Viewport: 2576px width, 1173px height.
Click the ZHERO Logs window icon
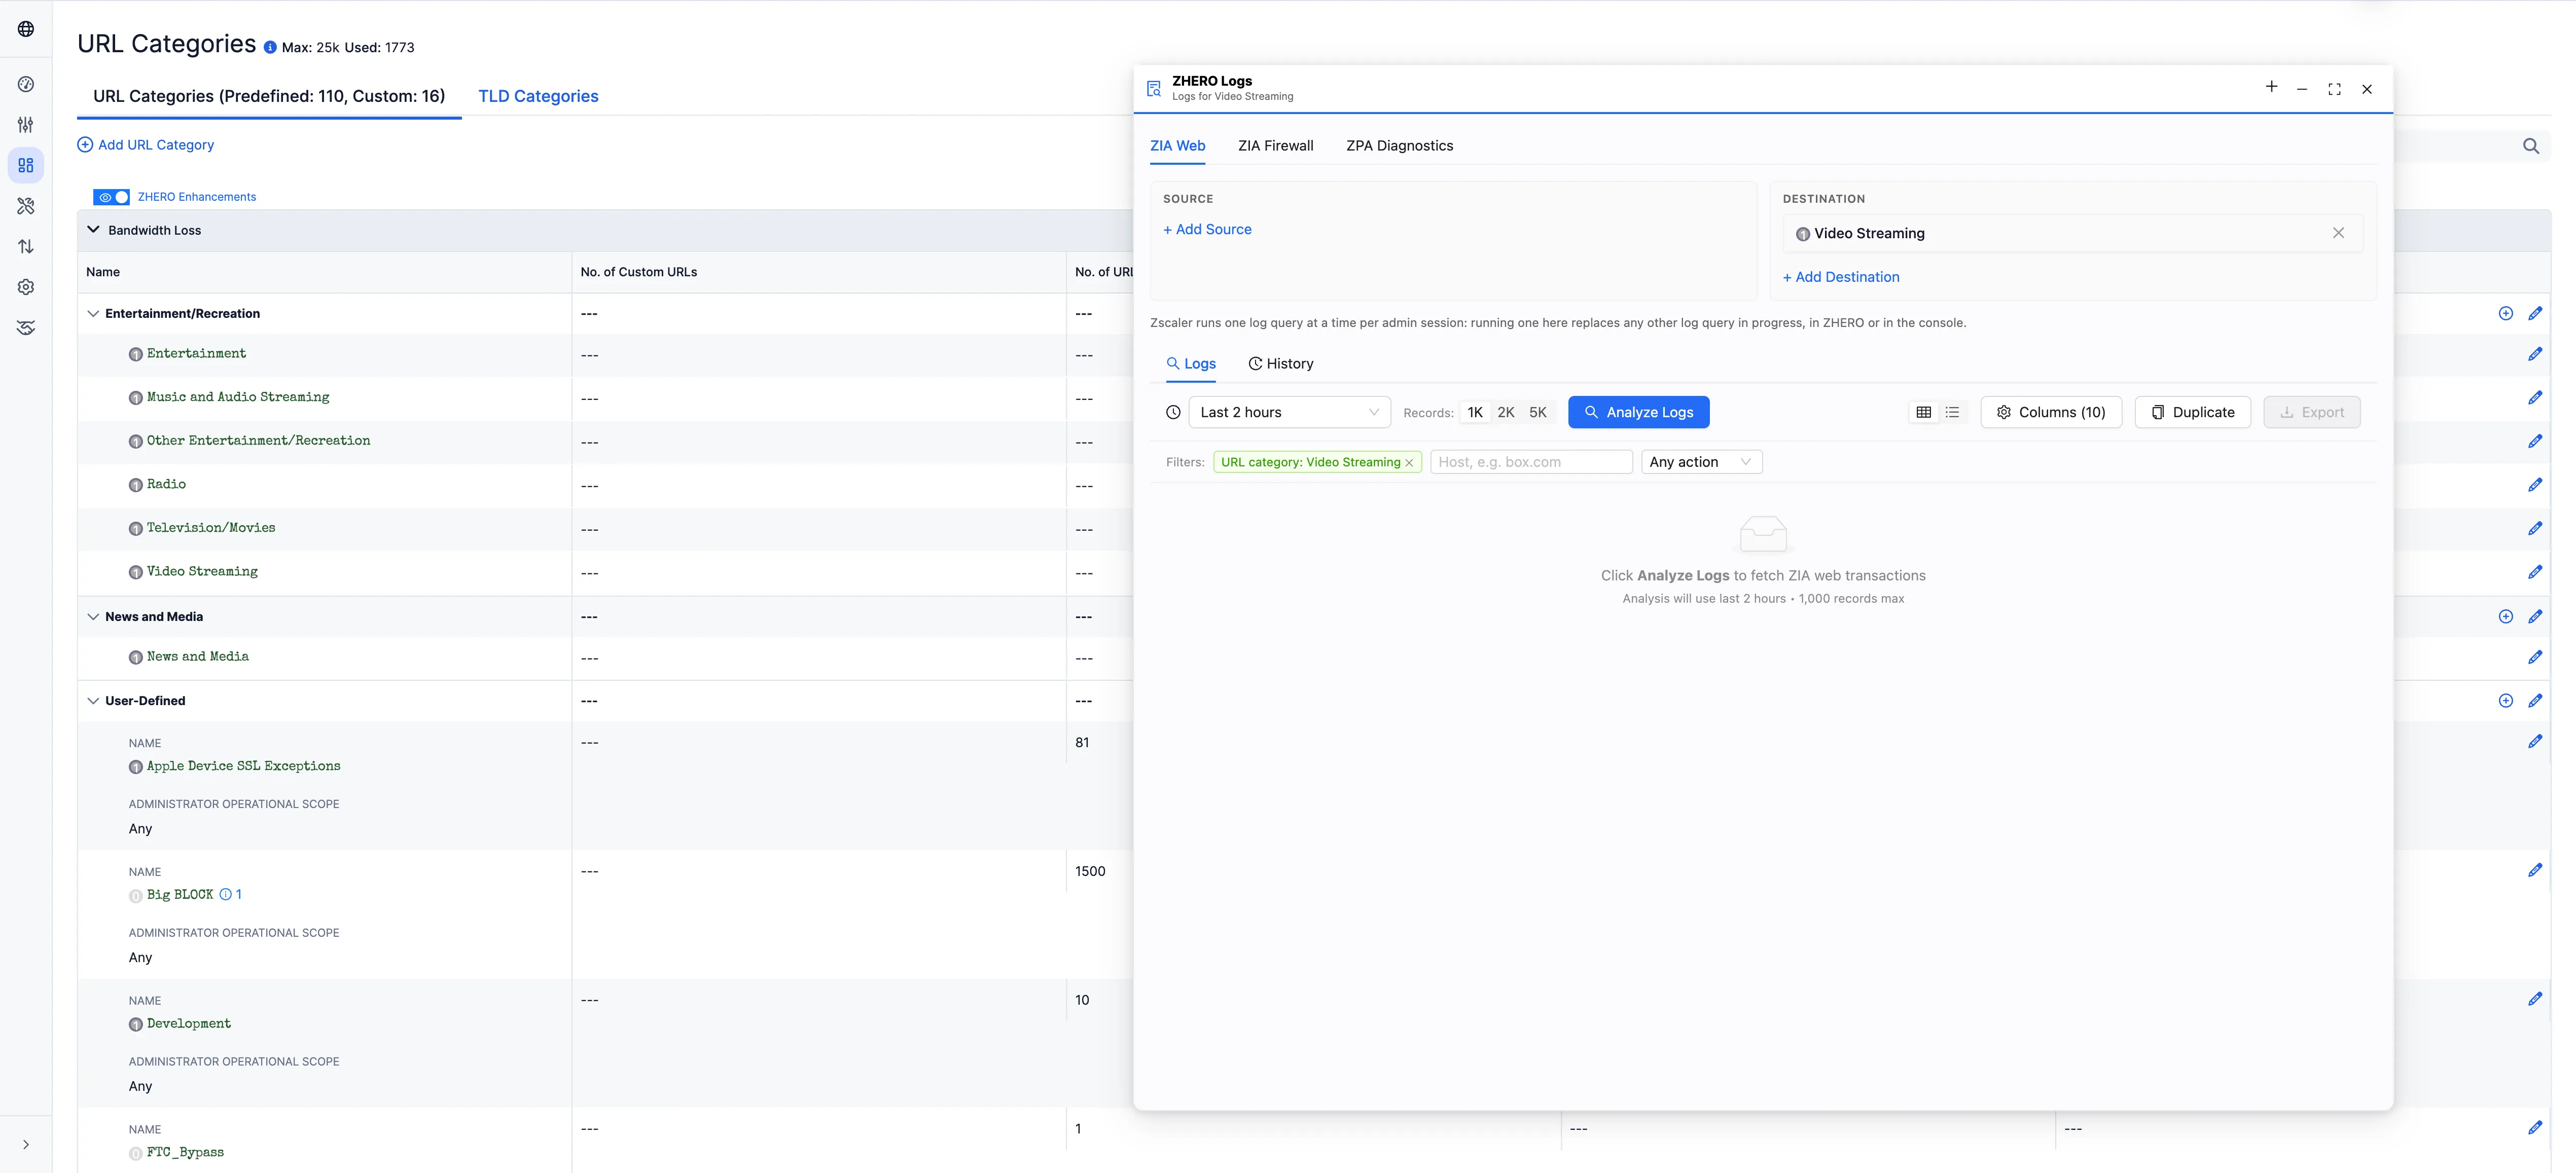click(1154, 89)
